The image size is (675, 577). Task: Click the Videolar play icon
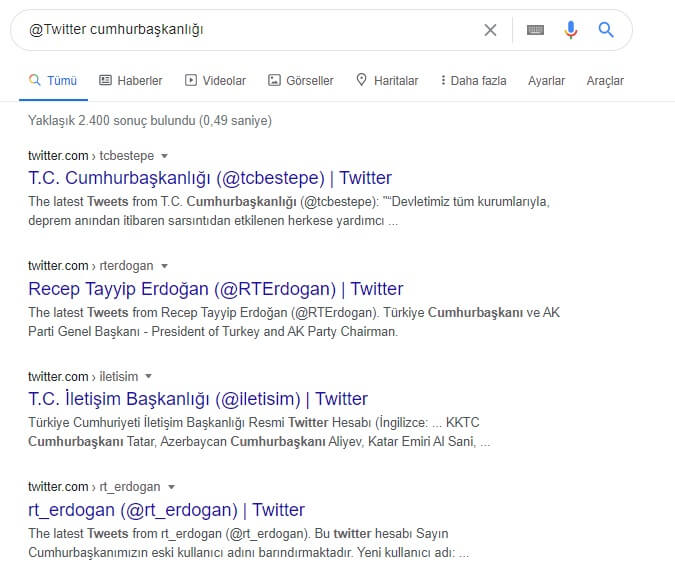(x=189, y=80)
